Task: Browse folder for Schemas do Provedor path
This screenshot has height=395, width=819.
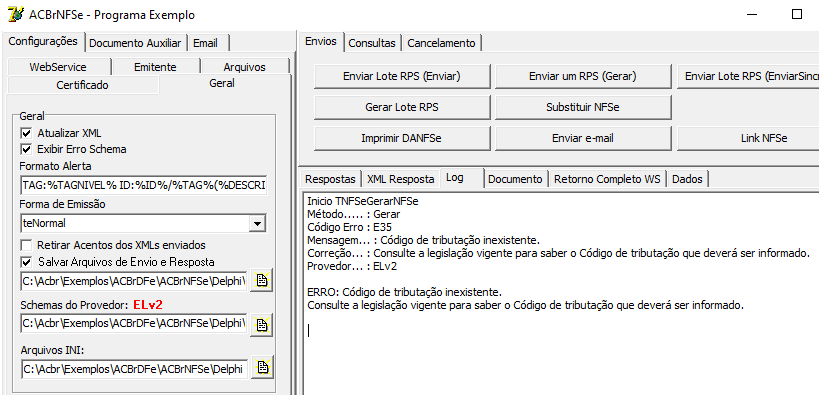Action: (262, 324)
